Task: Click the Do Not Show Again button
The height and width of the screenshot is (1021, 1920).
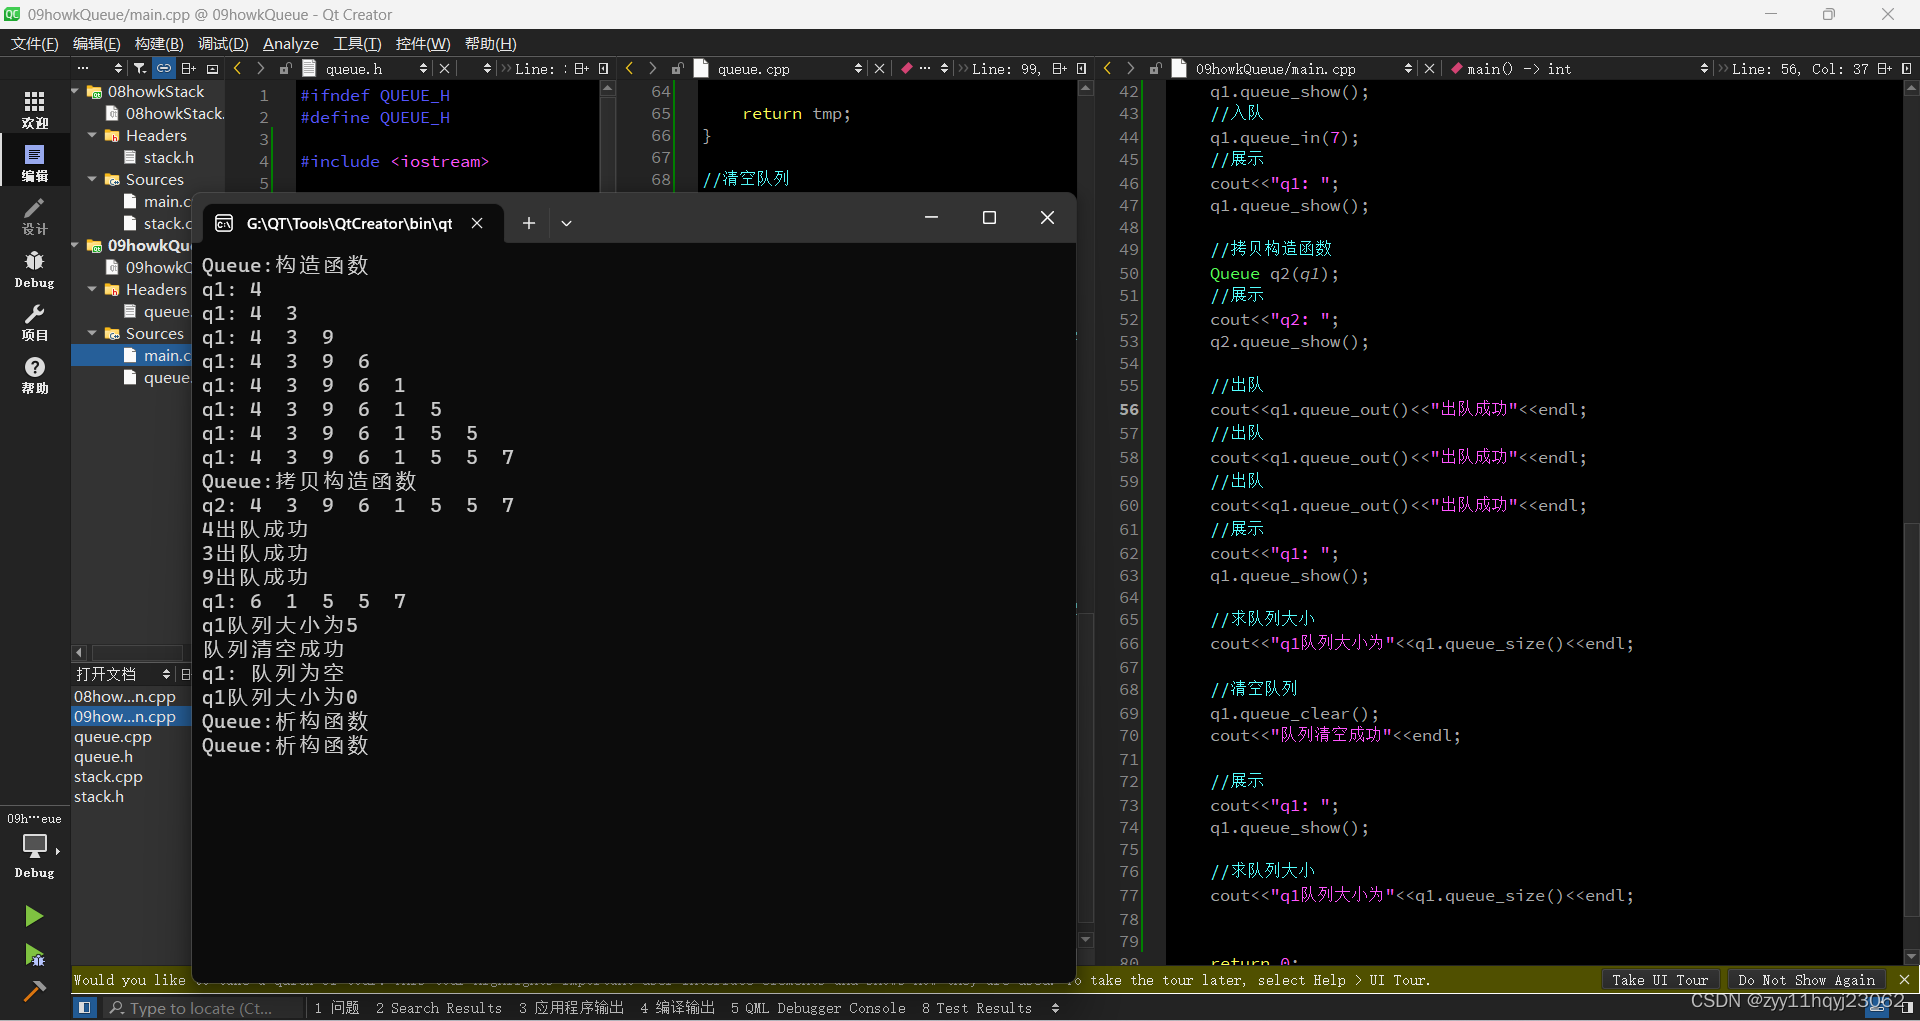Action: [1806, 980]
